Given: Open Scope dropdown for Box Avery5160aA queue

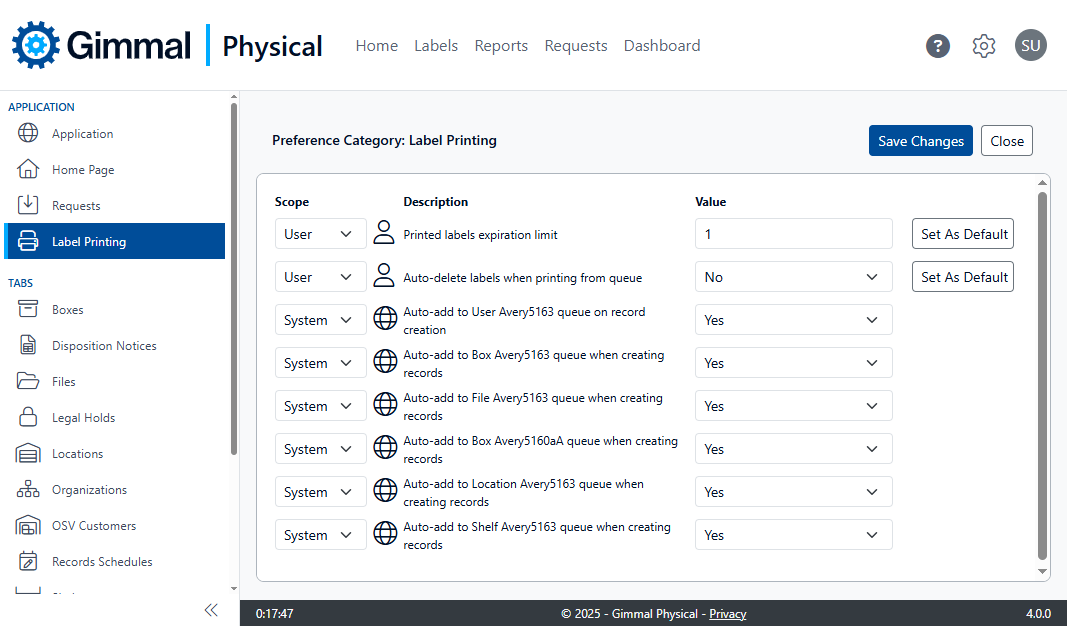Looking at the screenshot, I should [x=320, y=449].
